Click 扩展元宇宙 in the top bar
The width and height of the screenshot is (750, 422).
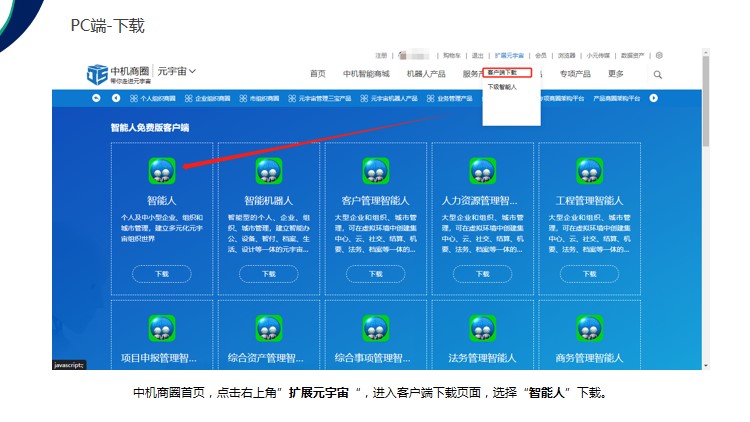click(509, 56)
